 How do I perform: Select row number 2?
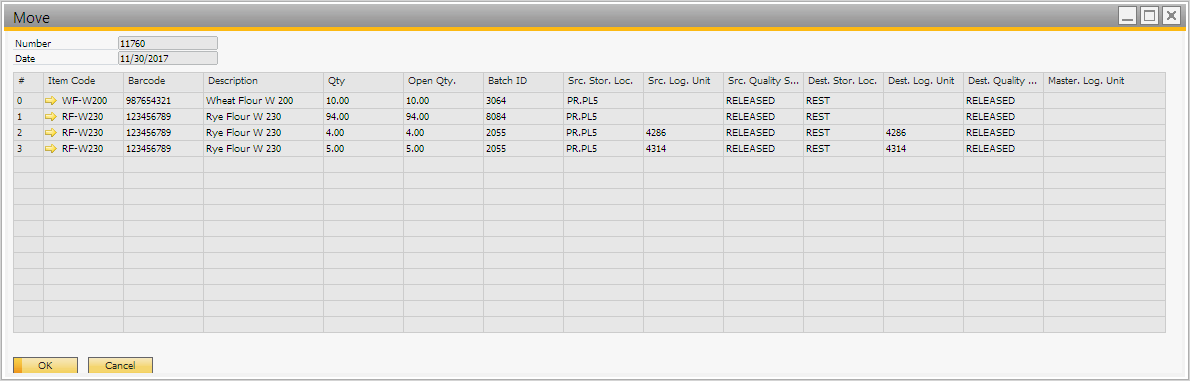point(28,133)
